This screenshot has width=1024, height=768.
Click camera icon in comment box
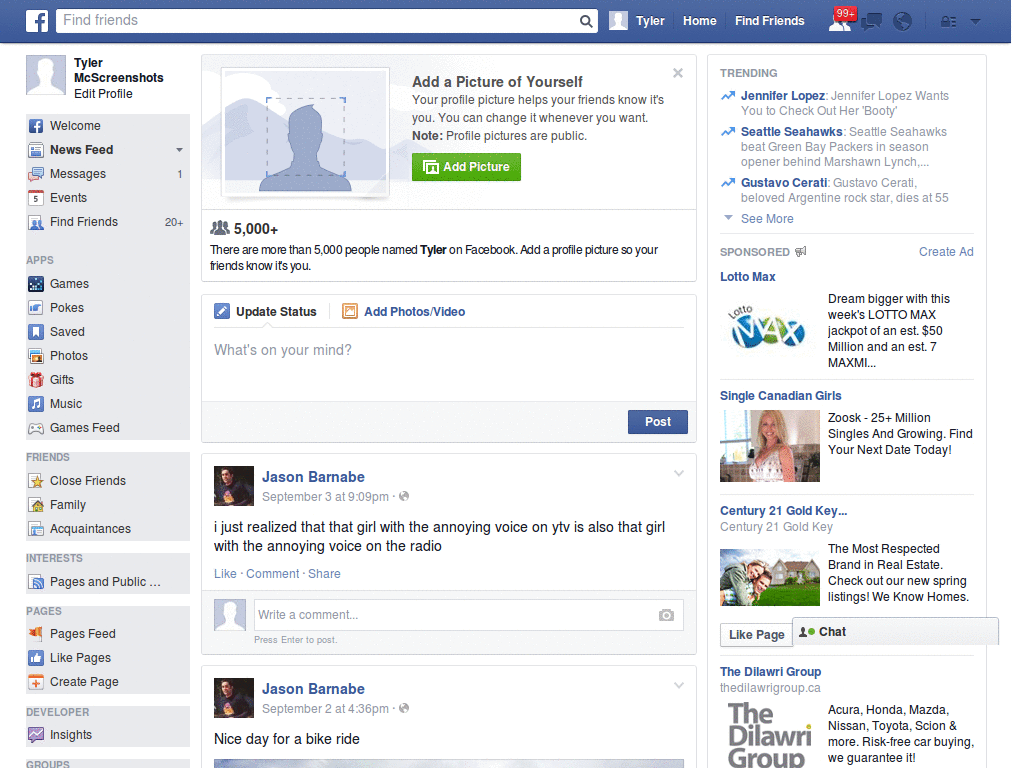[666, 615]
